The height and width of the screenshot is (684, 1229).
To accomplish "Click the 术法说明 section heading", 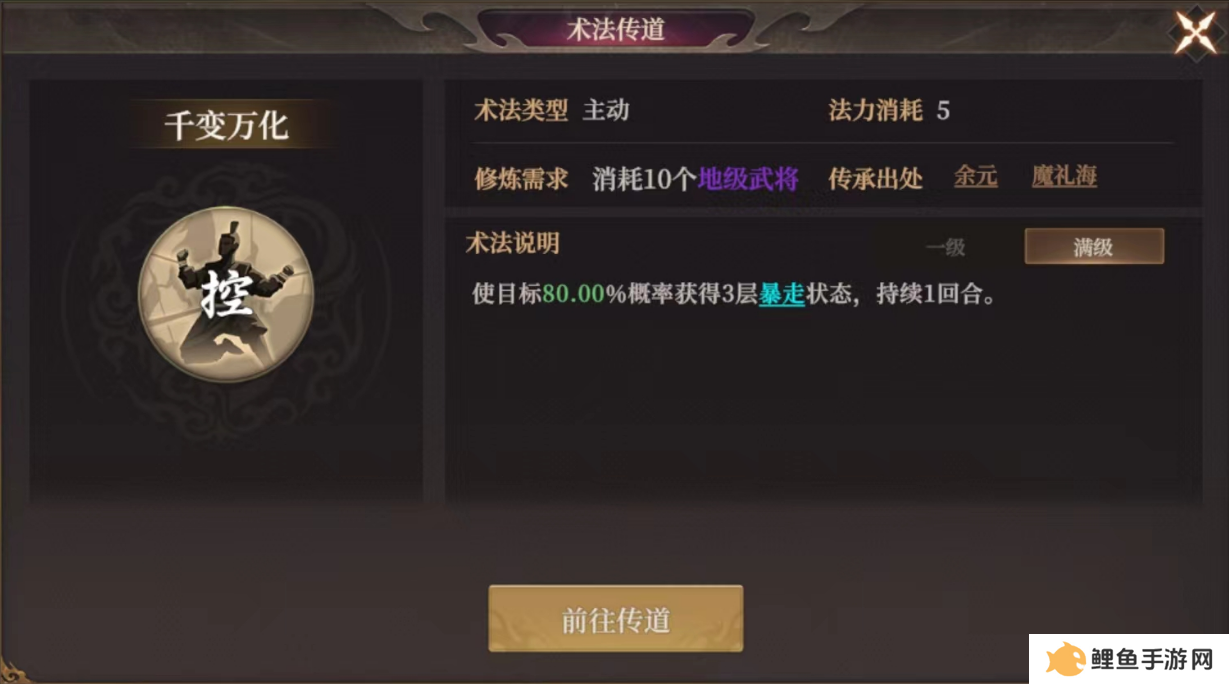I will (513, 243).
